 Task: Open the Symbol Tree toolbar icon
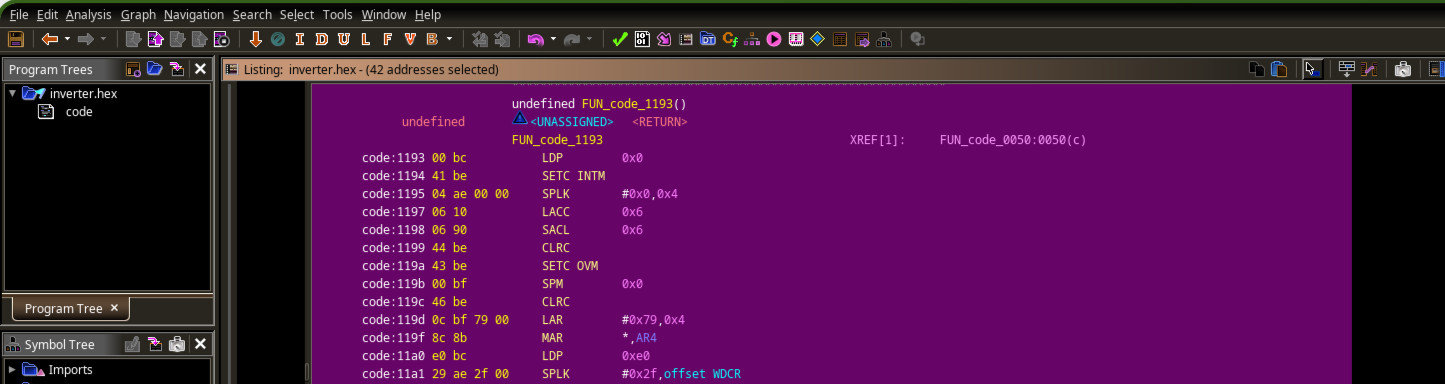883,39
